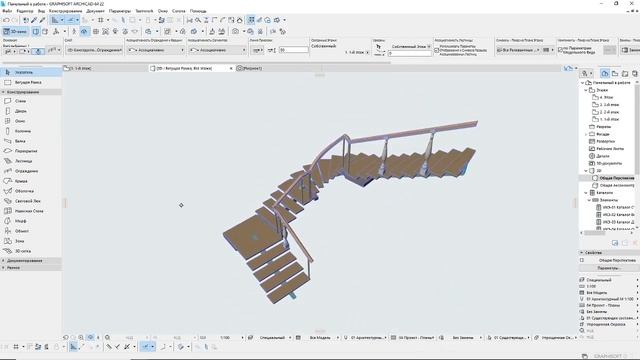Open the first 'Ассоциативно' dropdown
Image resolution: width=640 pixels, height=360 pixels.
(155, 50)
